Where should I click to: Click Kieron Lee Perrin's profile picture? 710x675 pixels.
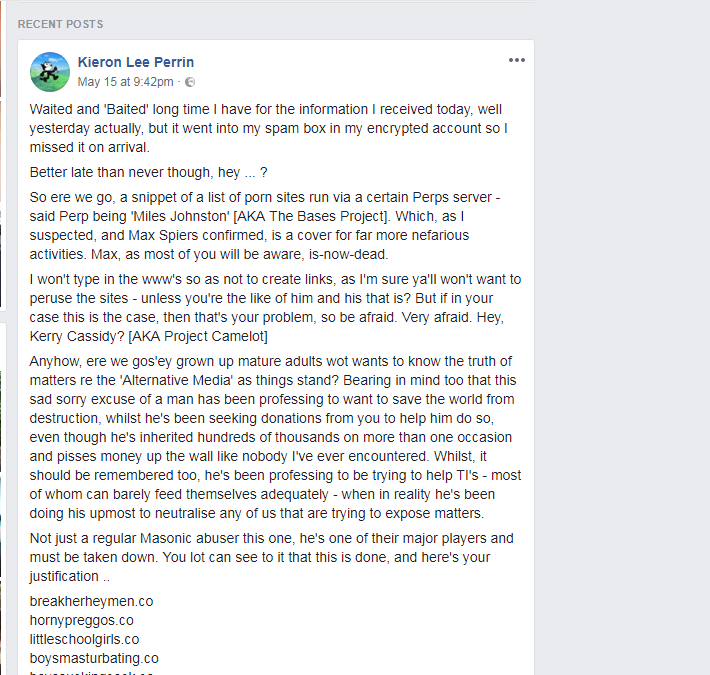point(50,71)
